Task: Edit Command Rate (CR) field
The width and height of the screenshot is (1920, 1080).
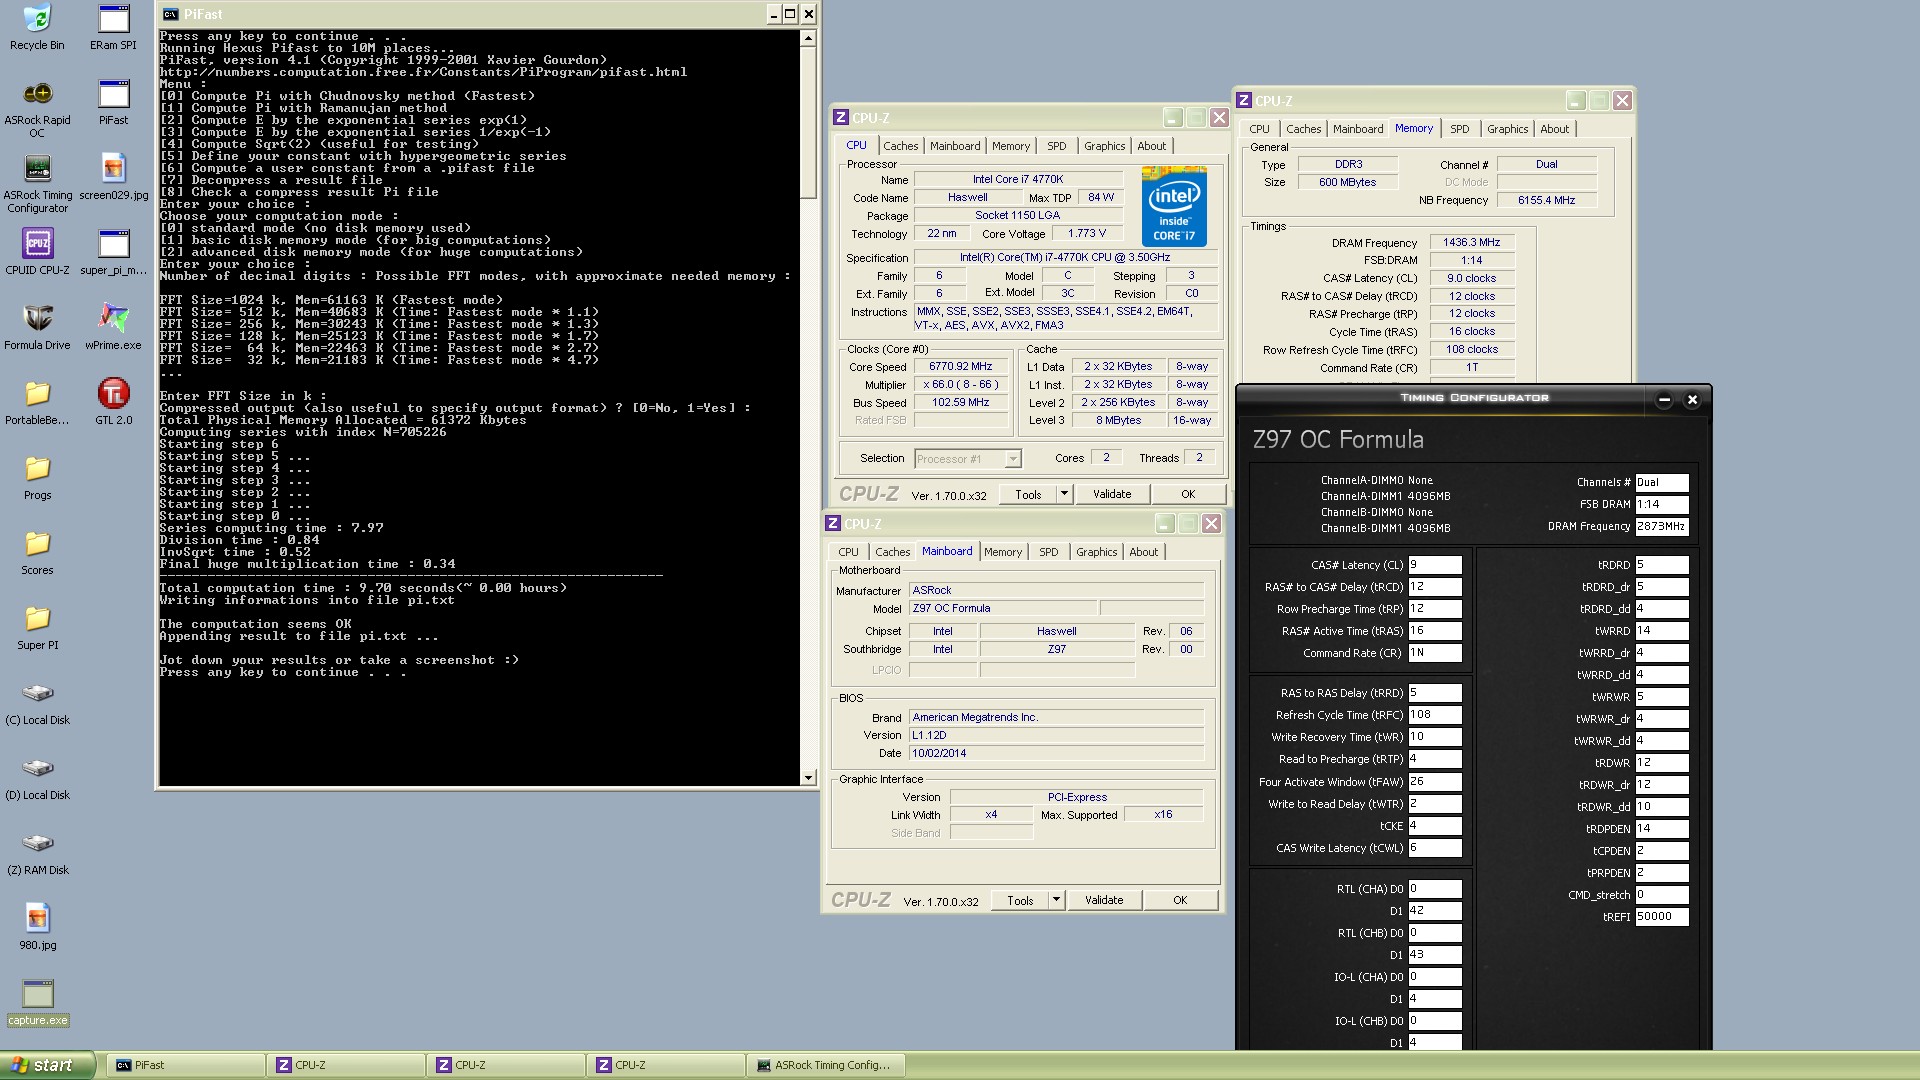Action: click(x=1435, y=653)
